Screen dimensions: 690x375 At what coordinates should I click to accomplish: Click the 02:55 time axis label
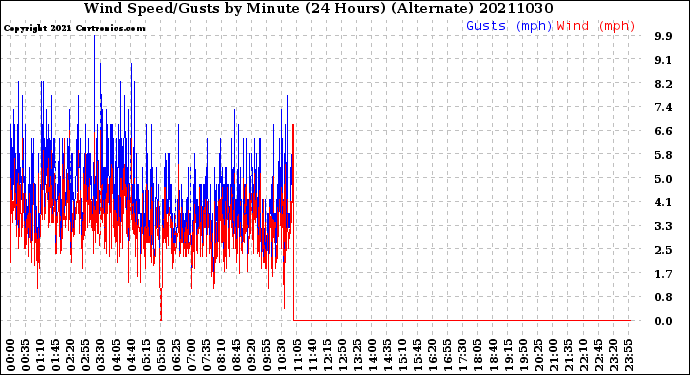[86, 355]
